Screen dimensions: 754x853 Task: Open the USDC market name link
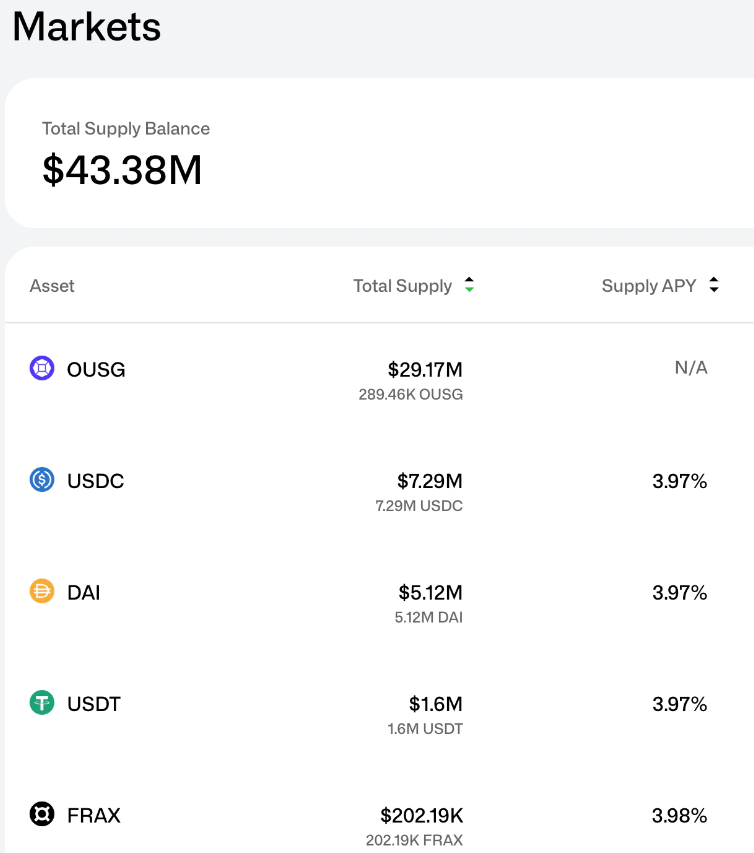click(95, 481)
